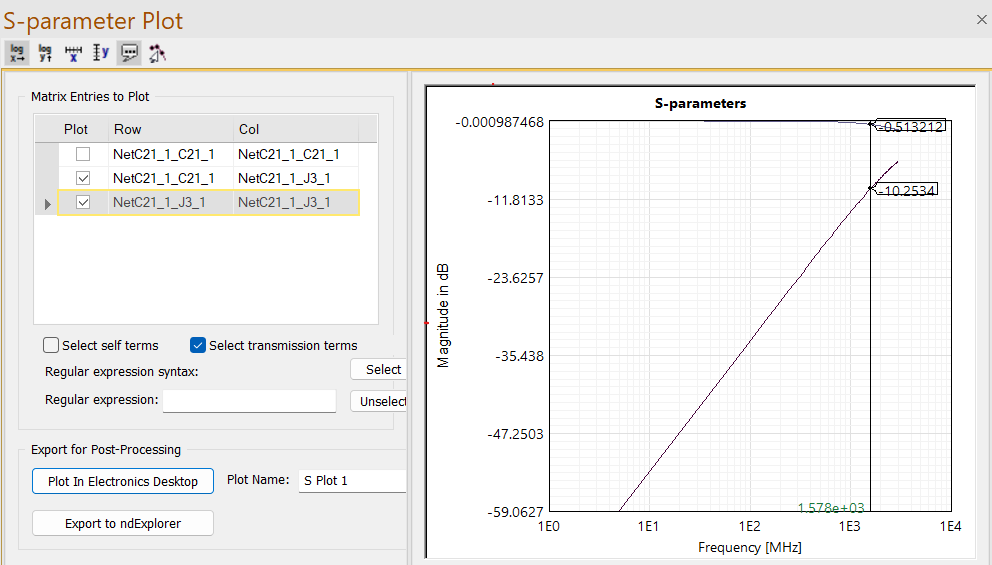992x565 pixels.
Task: Click the Regular expression syntax label
Action: [x=121, y=372]
